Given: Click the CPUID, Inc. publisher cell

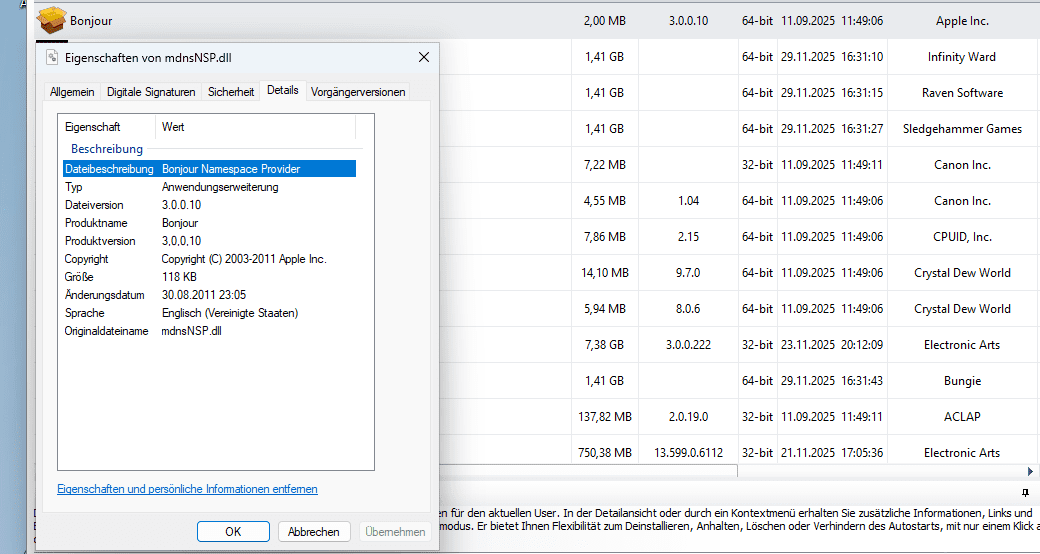Looking at the screenshot, I should pyautogui.click(x=962, y=237).
